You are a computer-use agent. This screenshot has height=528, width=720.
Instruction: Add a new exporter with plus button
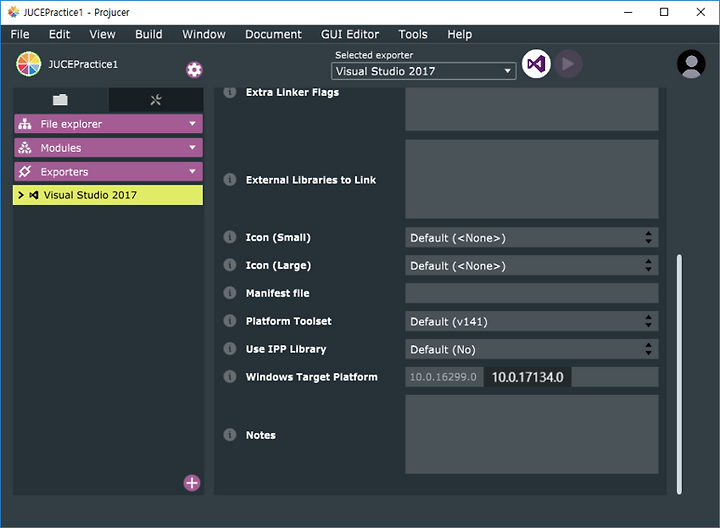click(192, 483)
